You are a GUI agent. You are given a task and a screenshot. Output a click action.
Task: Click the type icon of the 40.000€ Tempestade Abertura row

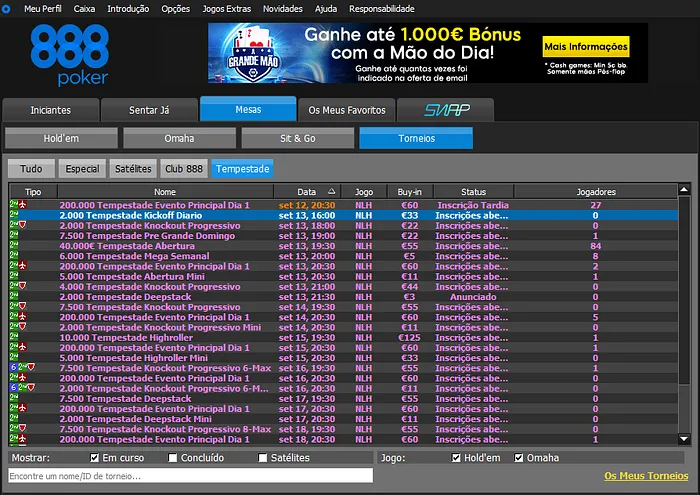point(14,245)
